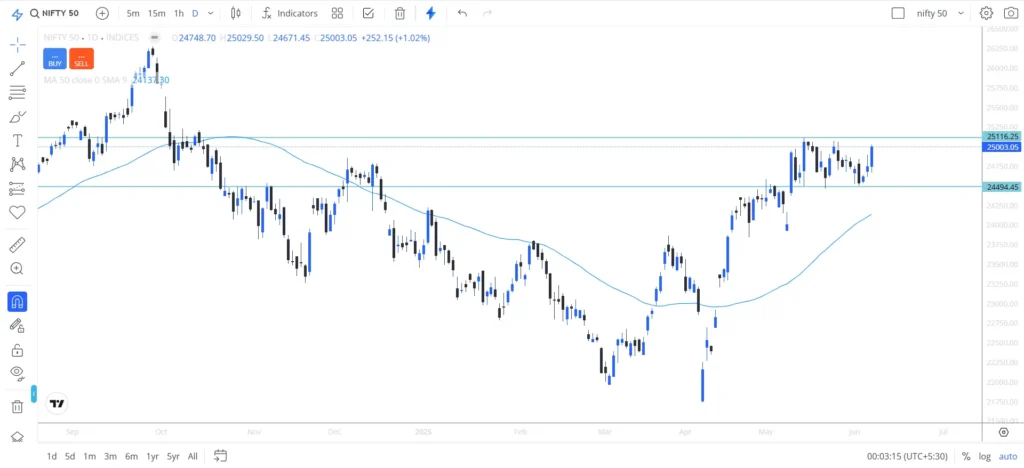Toggle magnet mode
Image resolution: width=1024 pixels, height=468 pixels.
pos(18,302)
